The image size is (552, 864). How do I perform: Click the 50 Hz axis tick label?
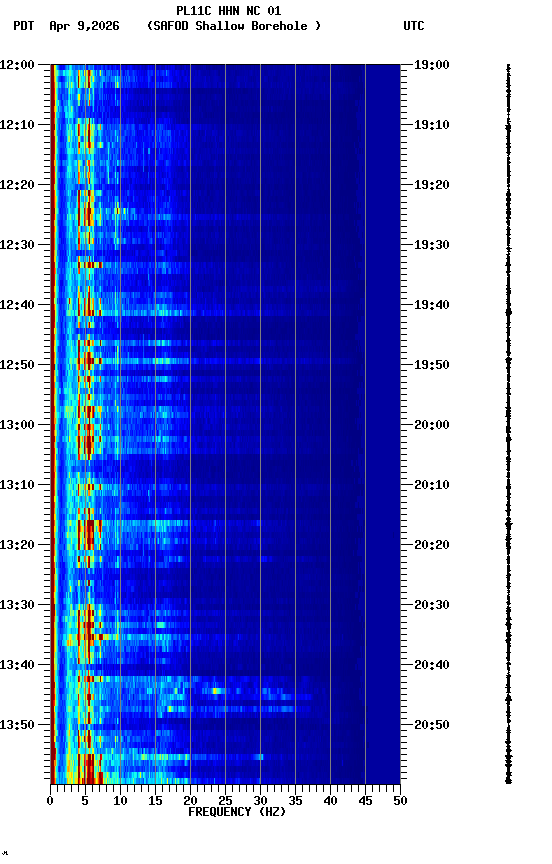point(400,801)
